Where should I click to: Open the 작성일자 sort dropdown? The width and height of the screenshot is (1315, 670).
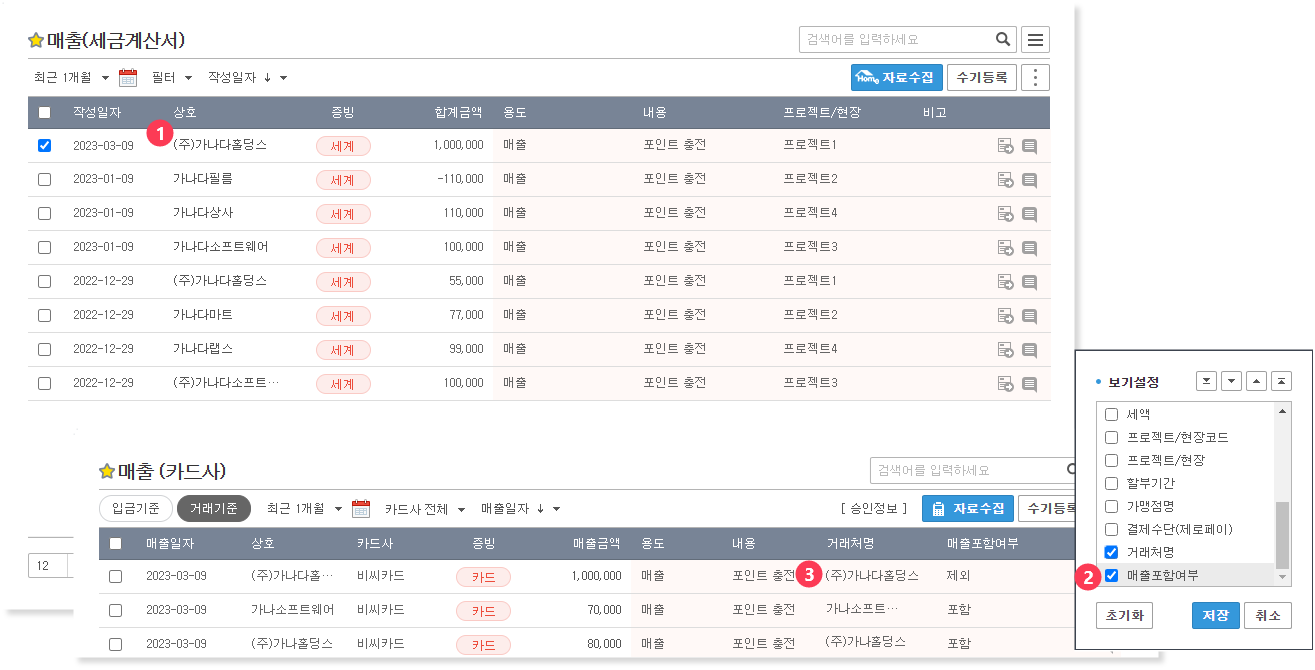click(248, 77)
